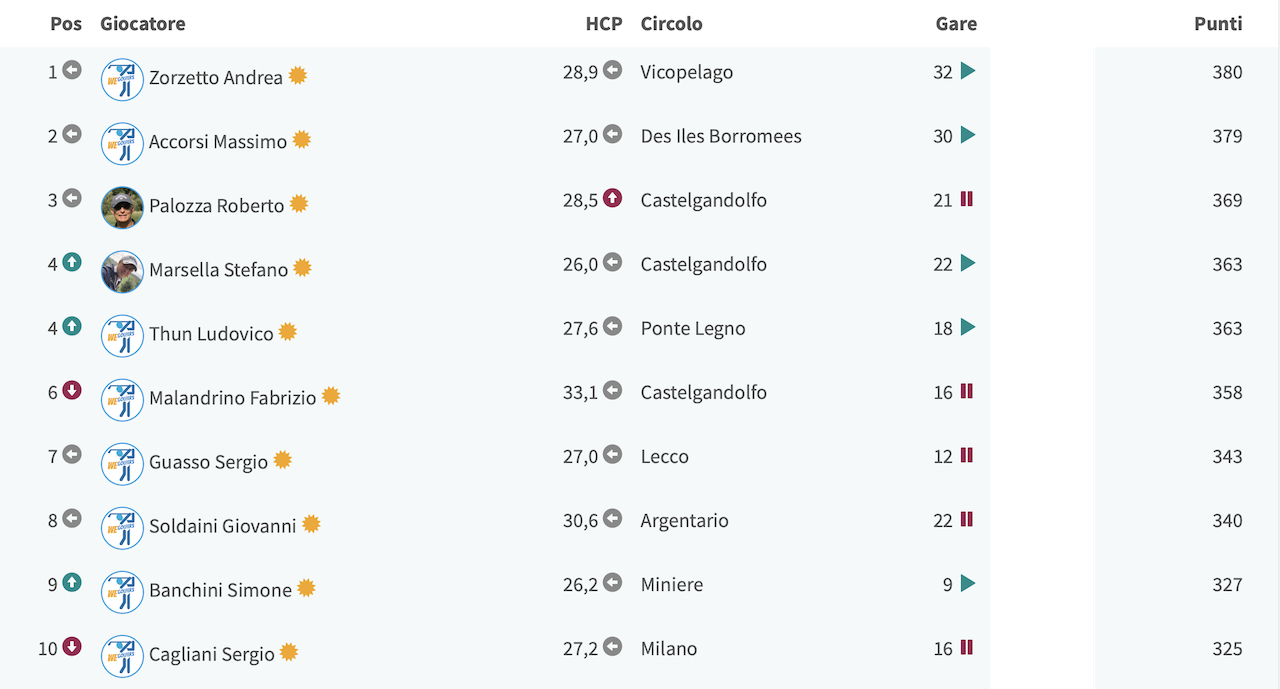Click the sun badge beside Zorzetto Andrea
Viewport: 1280px width, 689px height.
coord(298,76)
